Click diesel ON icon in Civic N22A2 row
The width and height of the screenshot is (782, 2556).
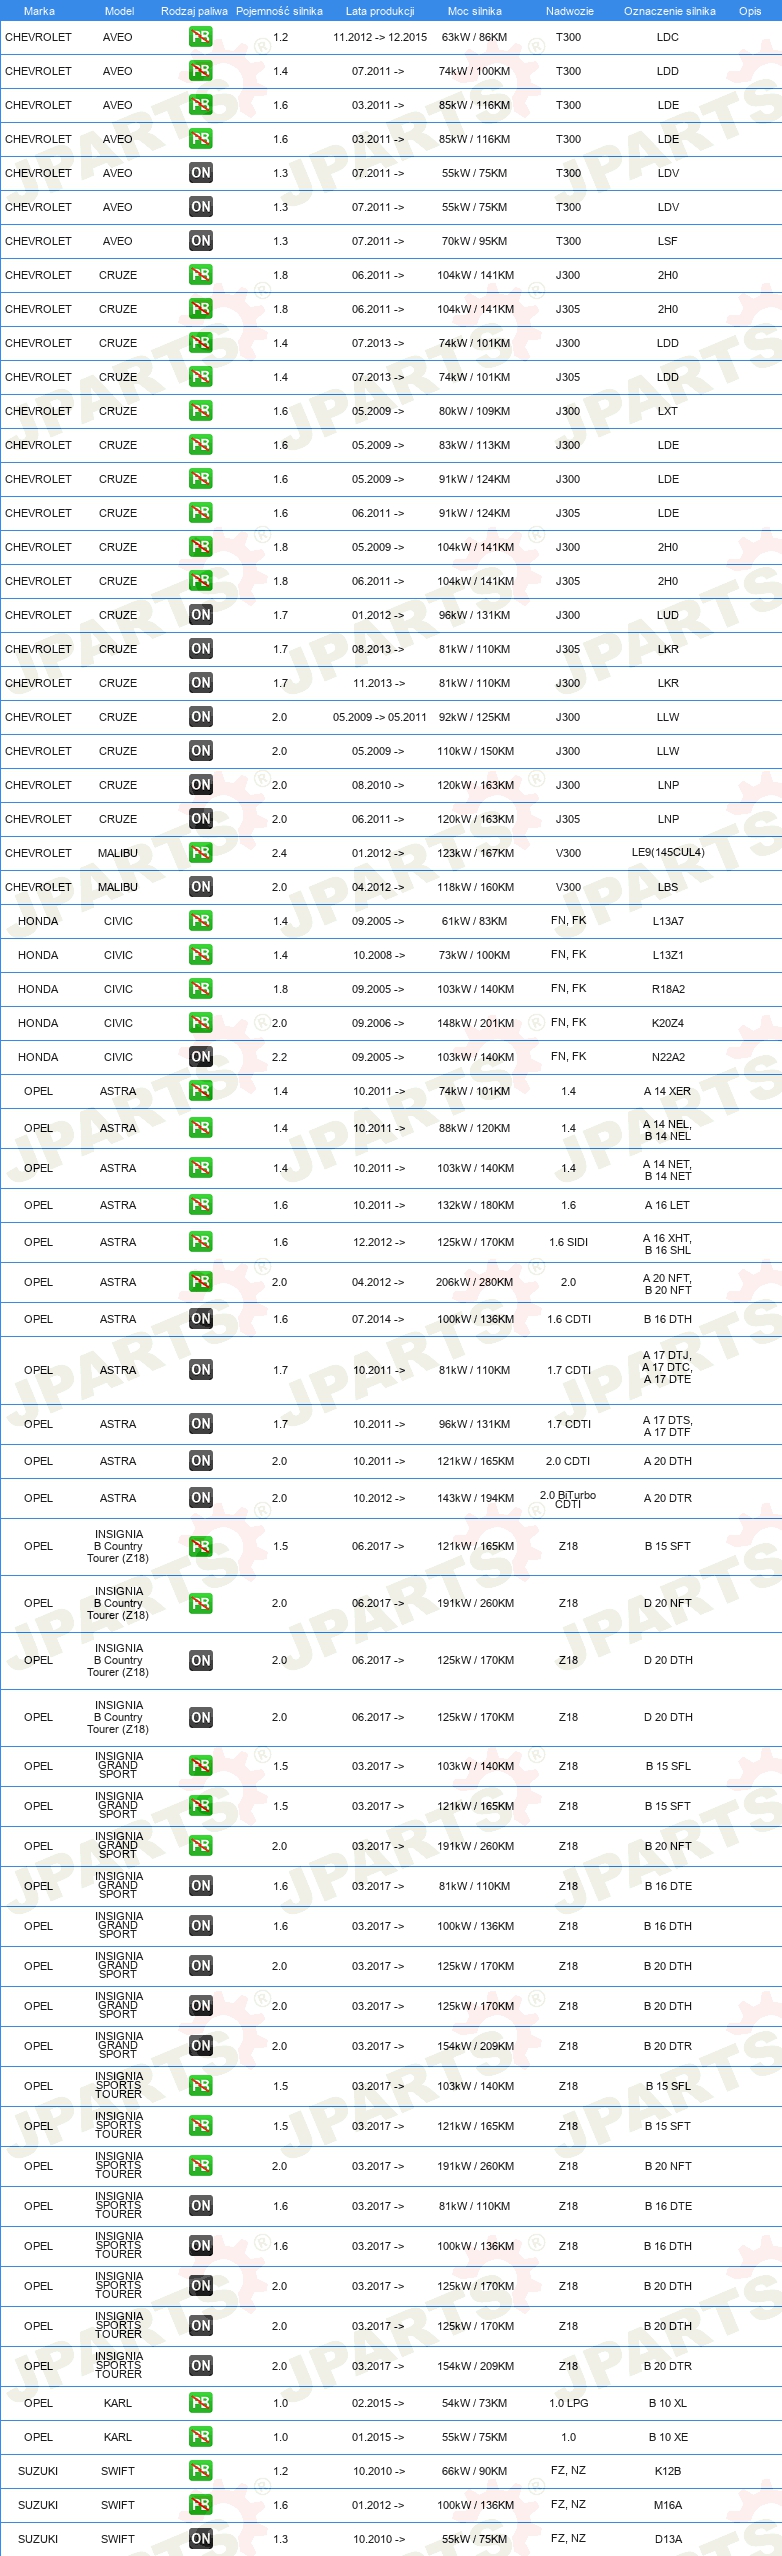click(x=200, y=1057)
